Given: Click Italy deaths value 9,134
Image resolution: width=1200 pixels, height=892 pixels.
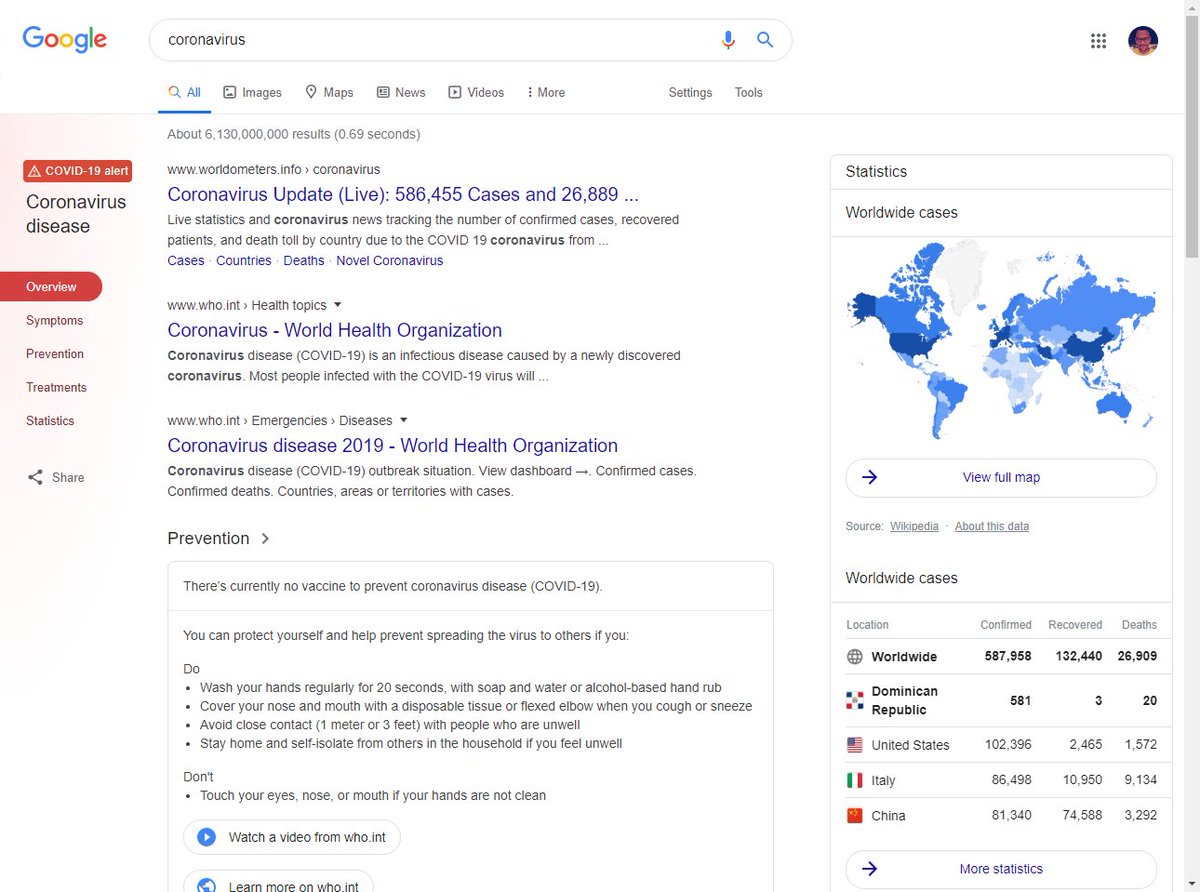Looking at the screenshot, I should (x=1140, y=780).
